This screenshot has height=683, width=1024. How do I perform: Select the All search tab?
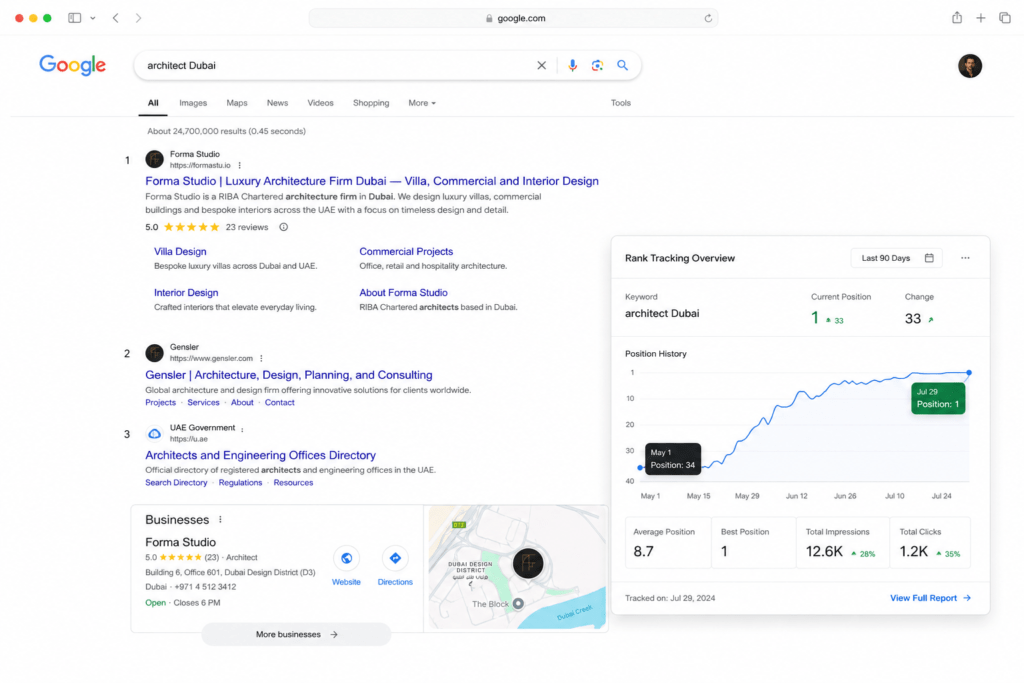tap(153, 103)
